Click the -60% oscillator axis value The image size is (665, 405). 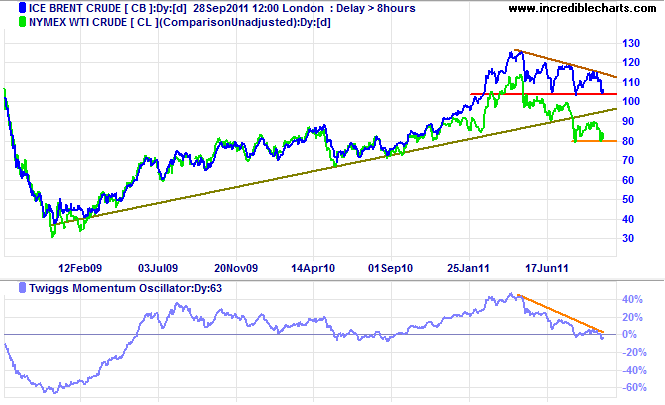[634, 387]
